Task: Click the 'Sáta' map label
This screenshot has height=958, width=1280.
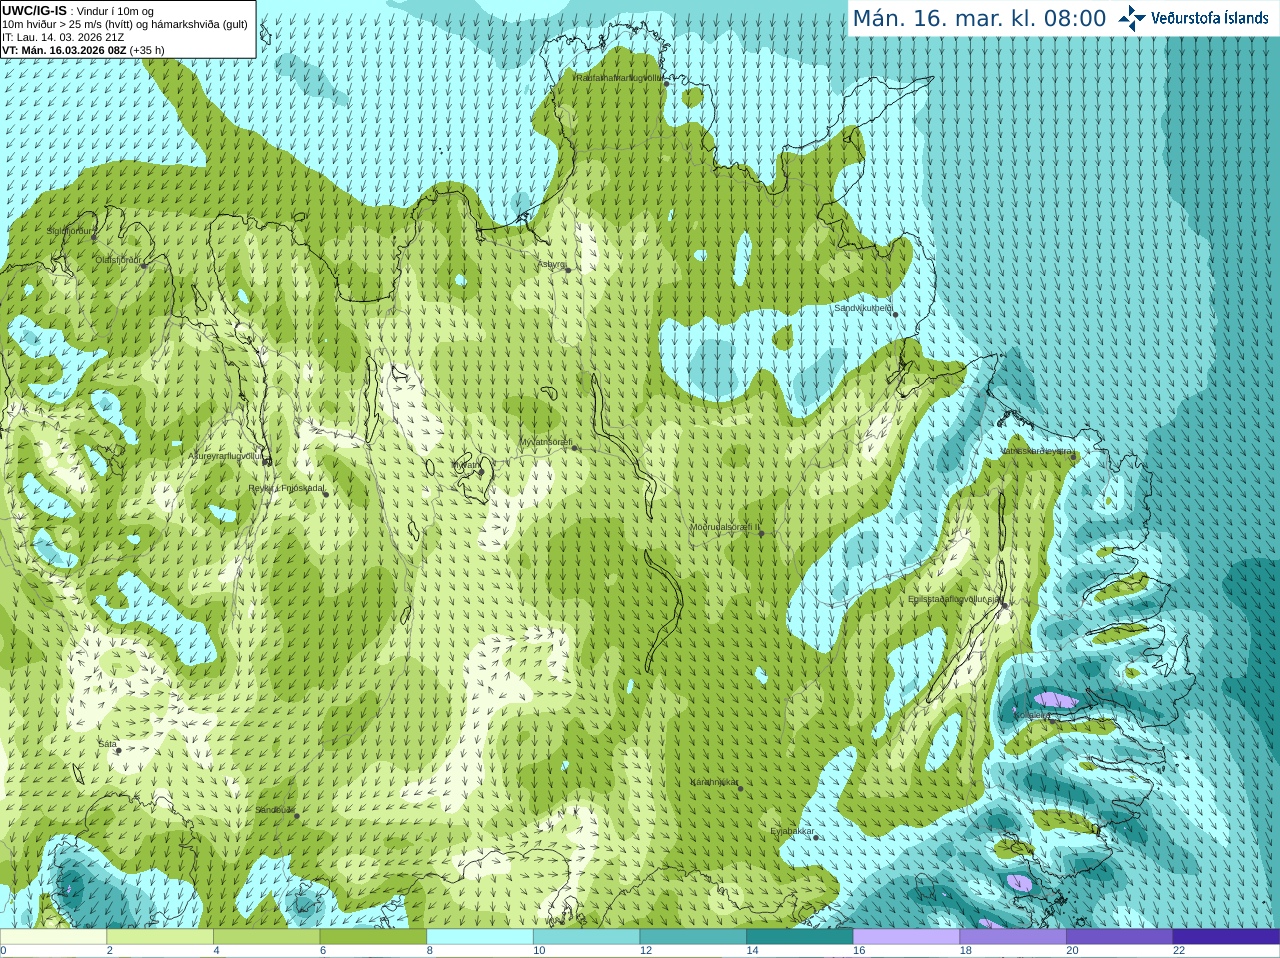Action: point(107,744)
